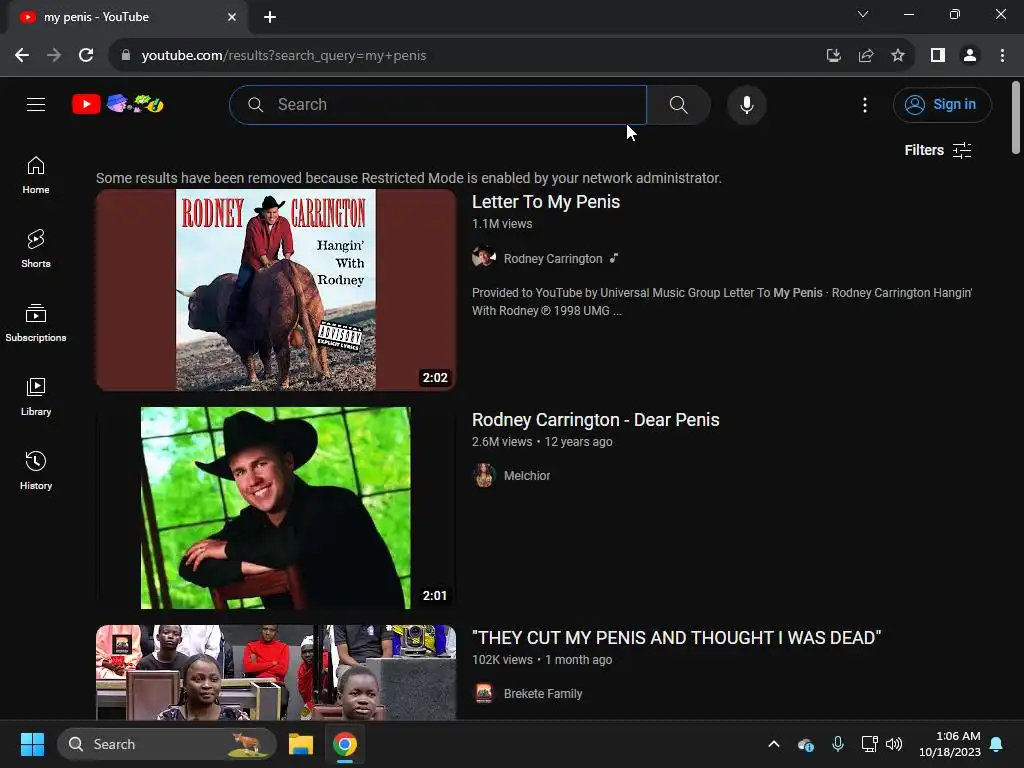
Task: Open the tab search dropdown
Action: click(x=863, y=14)
